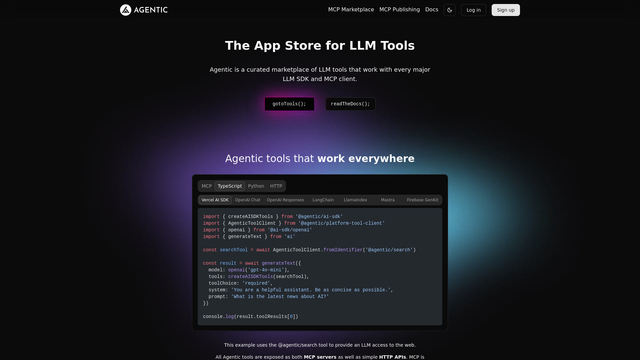This screenshot has height=360, width=640.
Task: Click the console.log(result.toolResults[0]) code line
Action: tap(251, 316)
